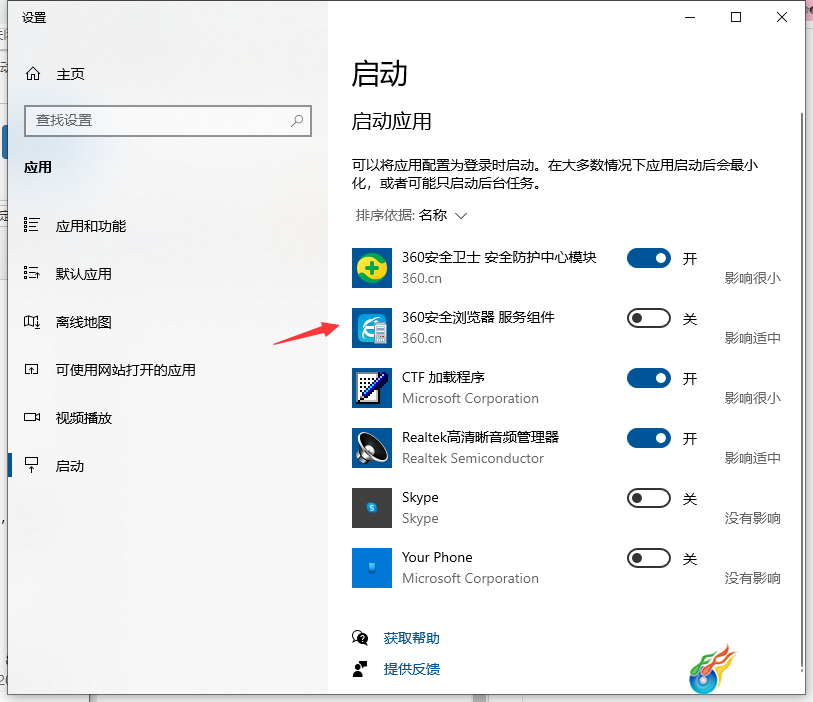Click the 默认应用 sidebar icon
Screen dimensions: 813x702
(32, 273)
